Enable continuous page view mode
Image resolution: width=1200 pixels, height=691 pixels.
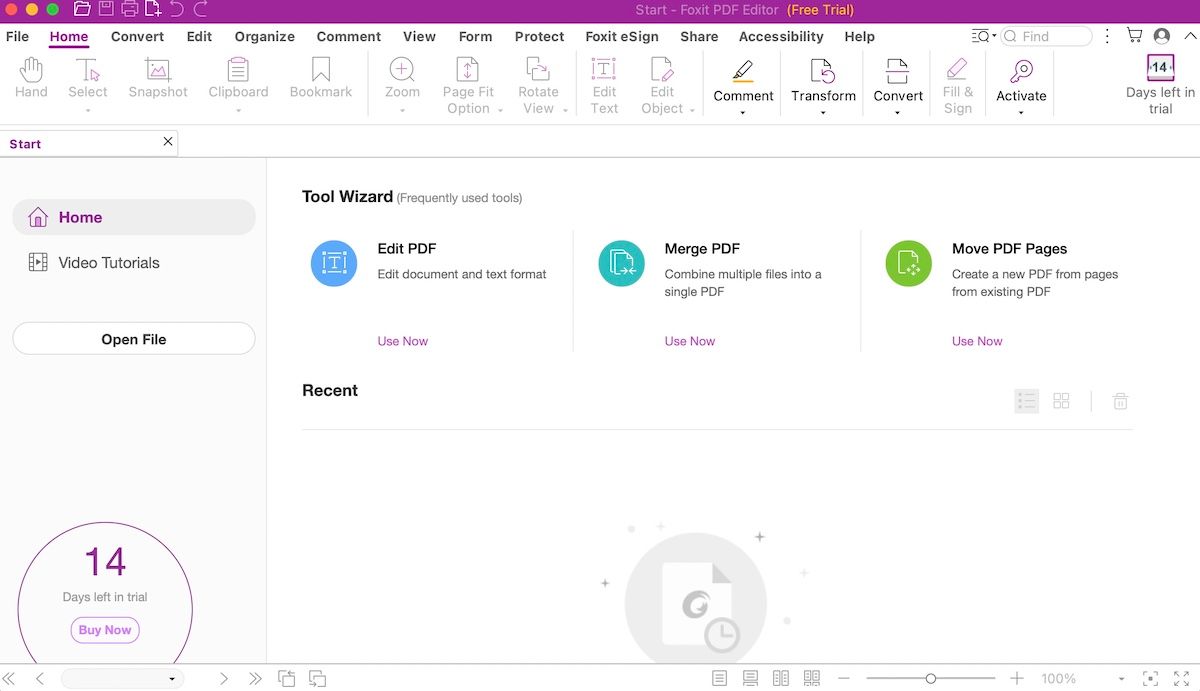pos(750,679)
